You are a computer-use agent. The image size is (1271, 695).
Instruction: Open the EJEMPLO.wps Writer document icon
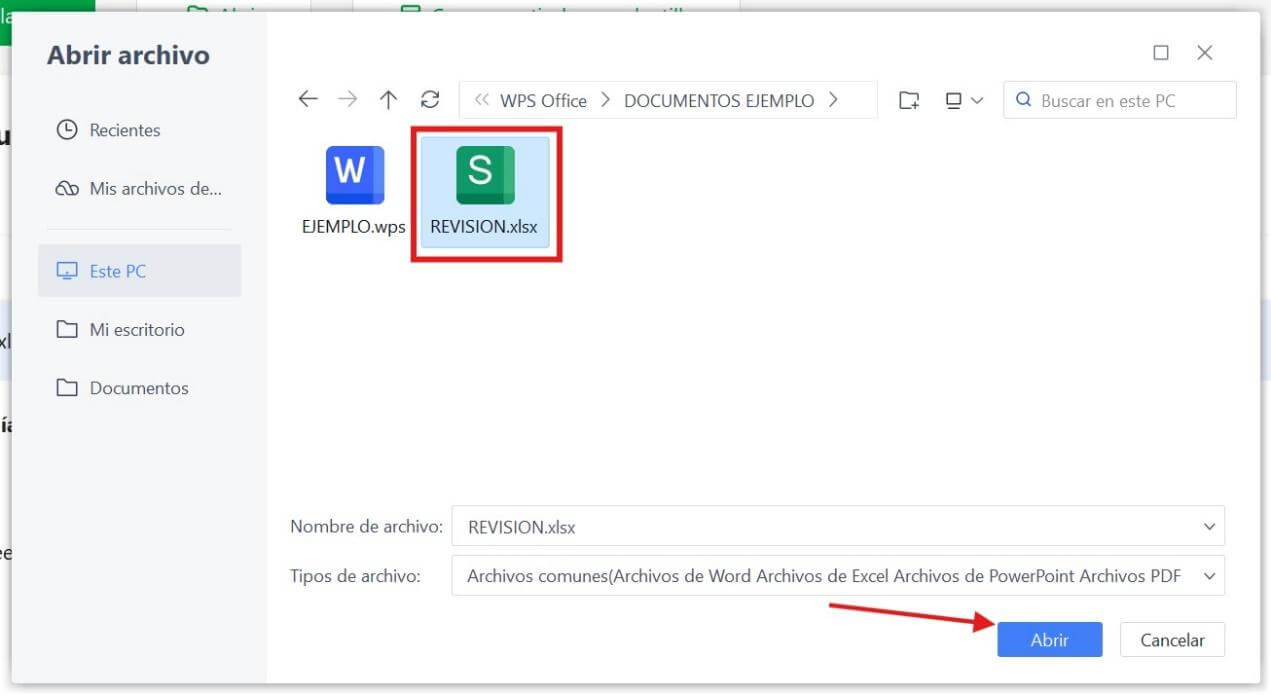[x=354, y=174]
